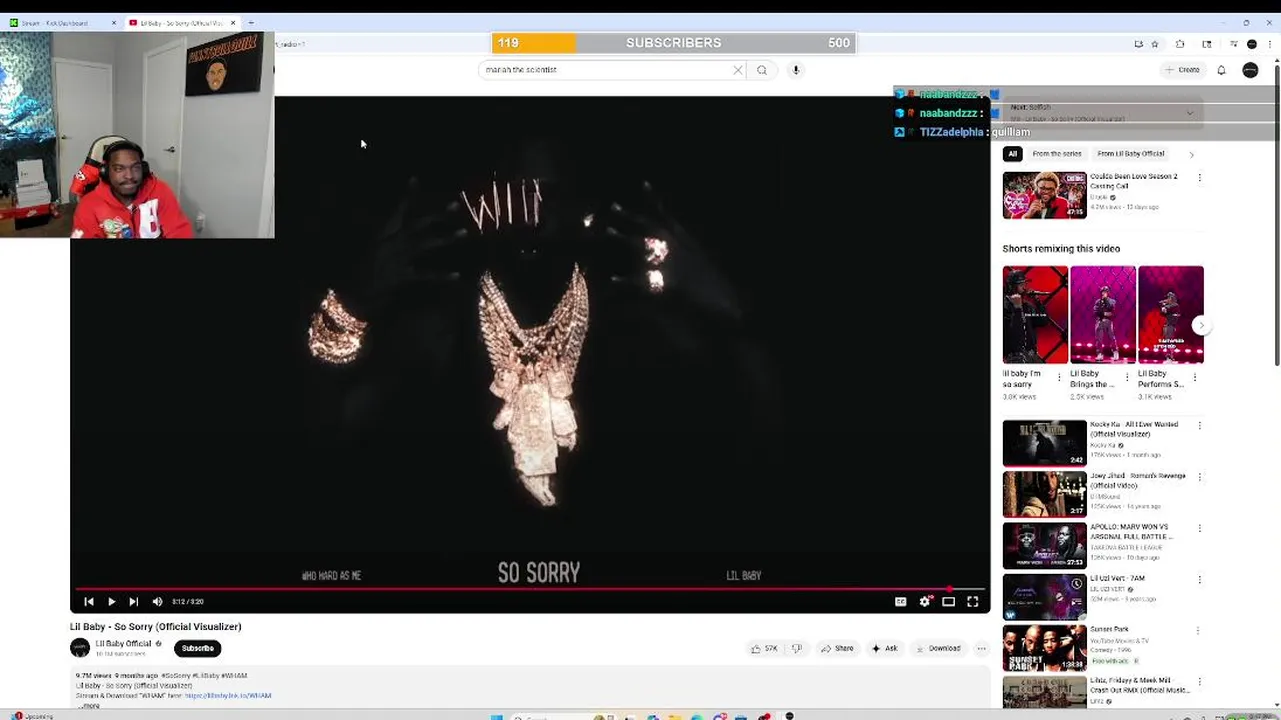Open options for 'Coulda Been Love Season 2'
This screenshot has height=720, width=1281.
click(1199, 178)
